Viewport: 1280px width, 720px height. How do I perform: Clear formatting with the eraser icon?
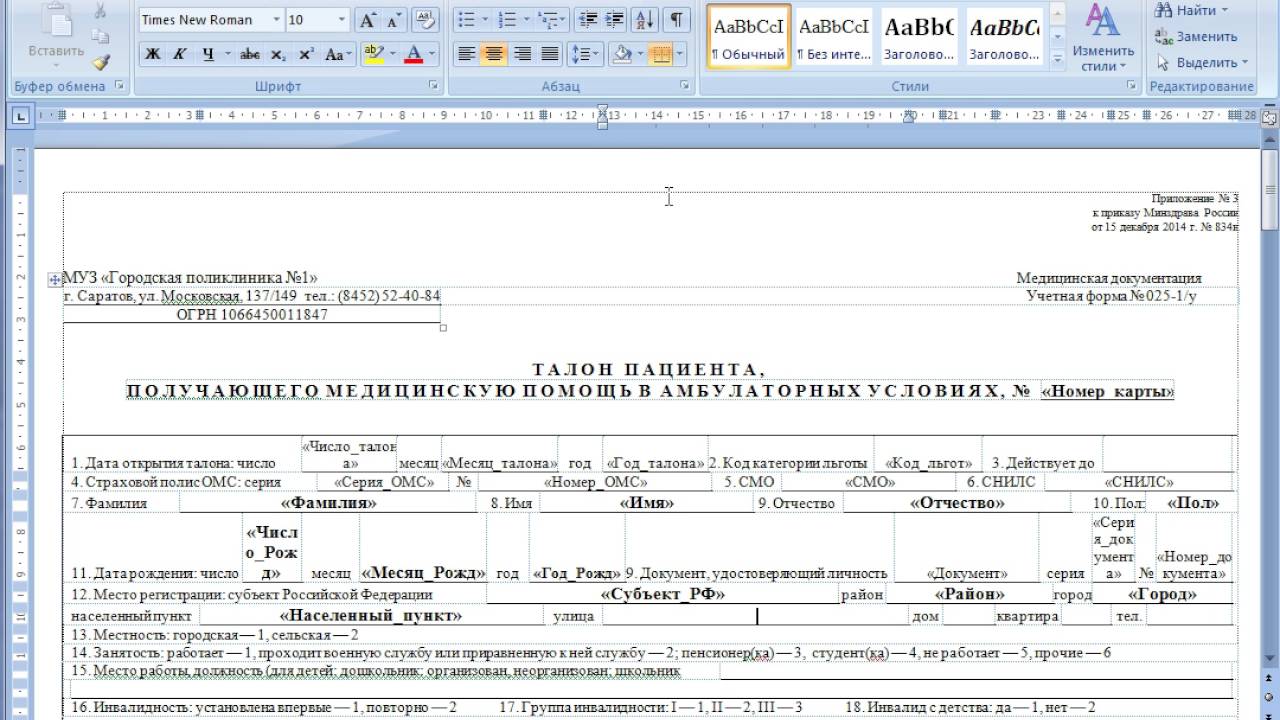pos(426,20)
